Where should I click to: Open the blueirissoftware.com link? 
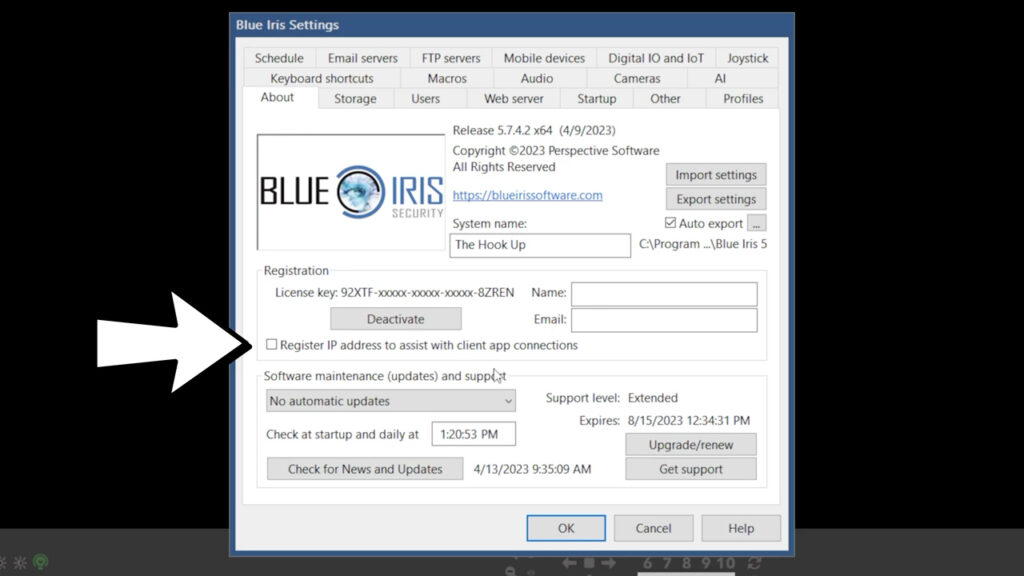[527, 195]
